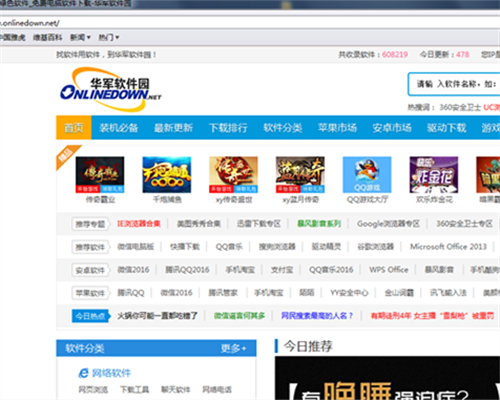500x400 pixels.
Task: Open the 谷歌浏览器 link
Action: click(375, 247)
